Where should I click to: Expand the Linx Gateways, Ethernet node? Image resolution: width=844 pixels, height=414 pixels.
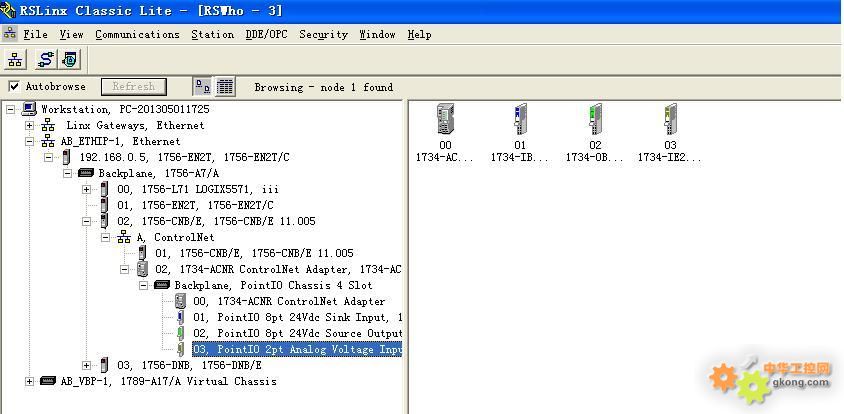point(30,125)
